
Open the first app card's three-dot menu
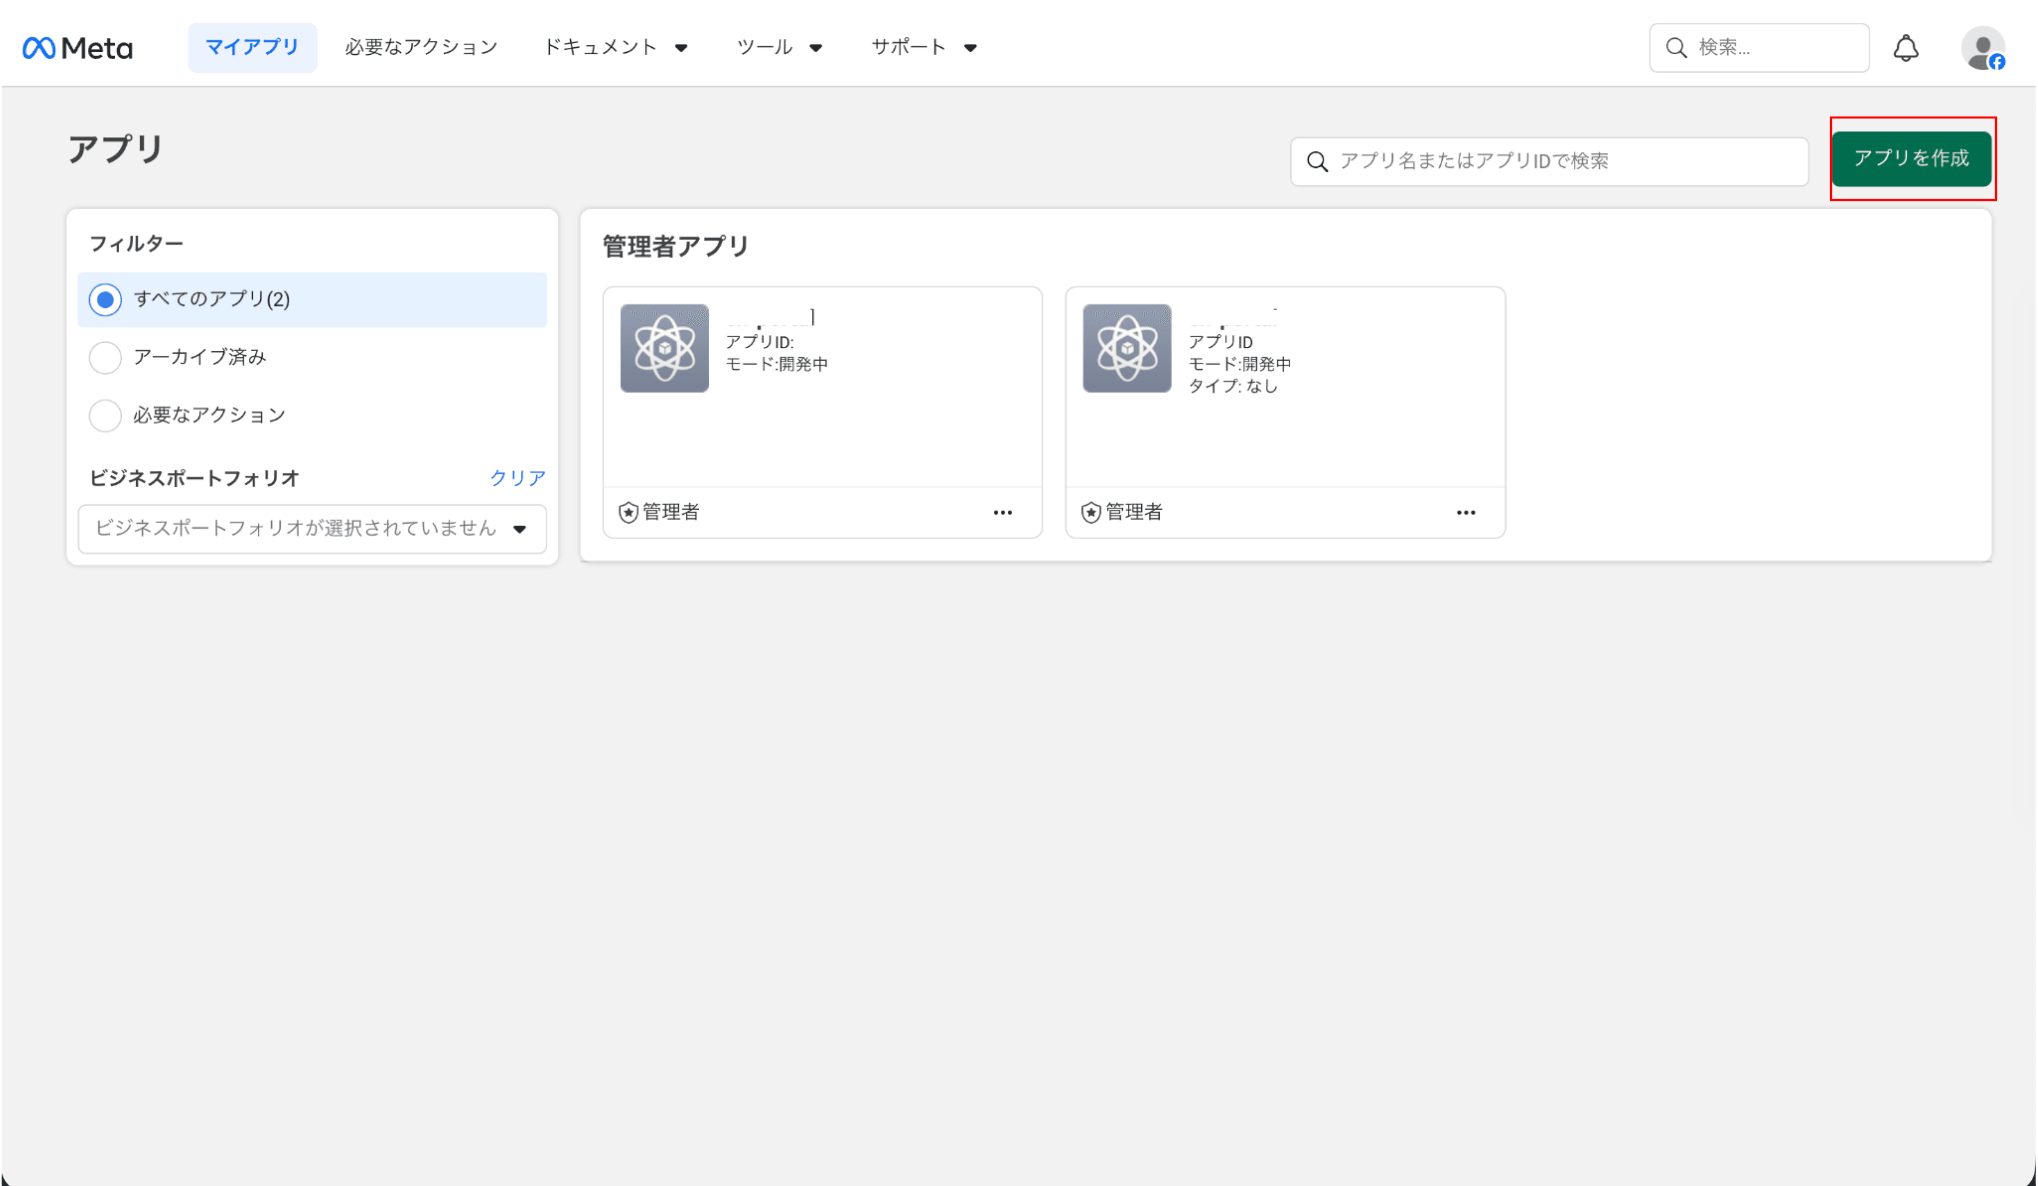[x=1003, y=513]
